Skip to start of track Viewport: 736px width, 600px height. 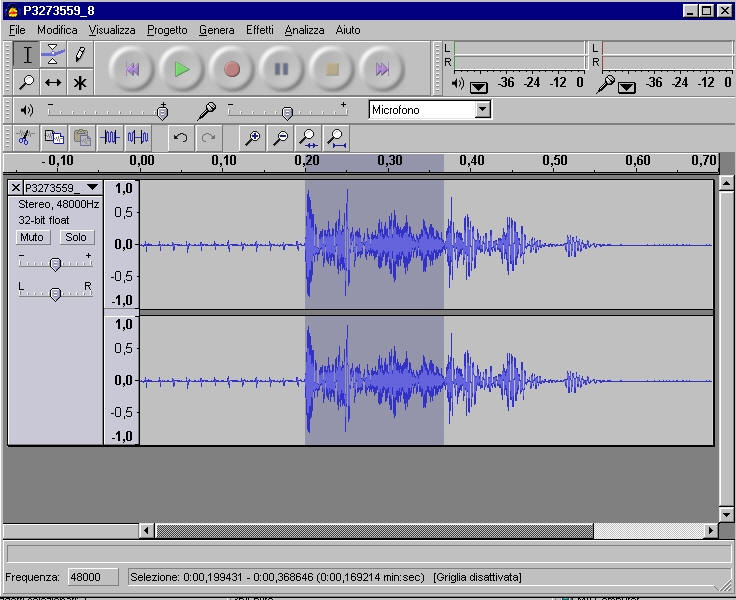tap(132, 69)
